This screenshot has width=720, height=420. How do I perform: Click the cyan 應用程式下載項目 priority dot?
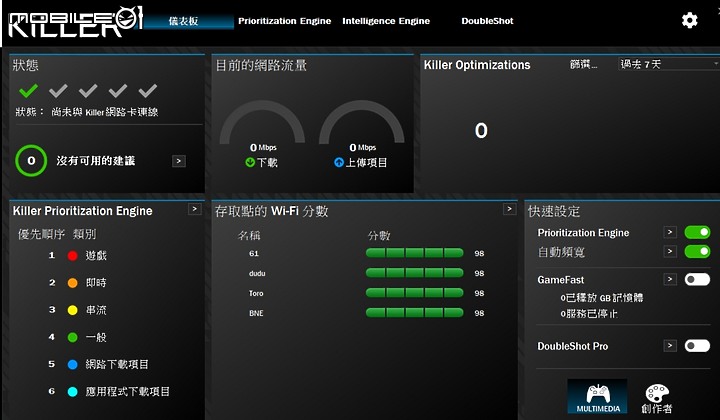pos(73,392)
